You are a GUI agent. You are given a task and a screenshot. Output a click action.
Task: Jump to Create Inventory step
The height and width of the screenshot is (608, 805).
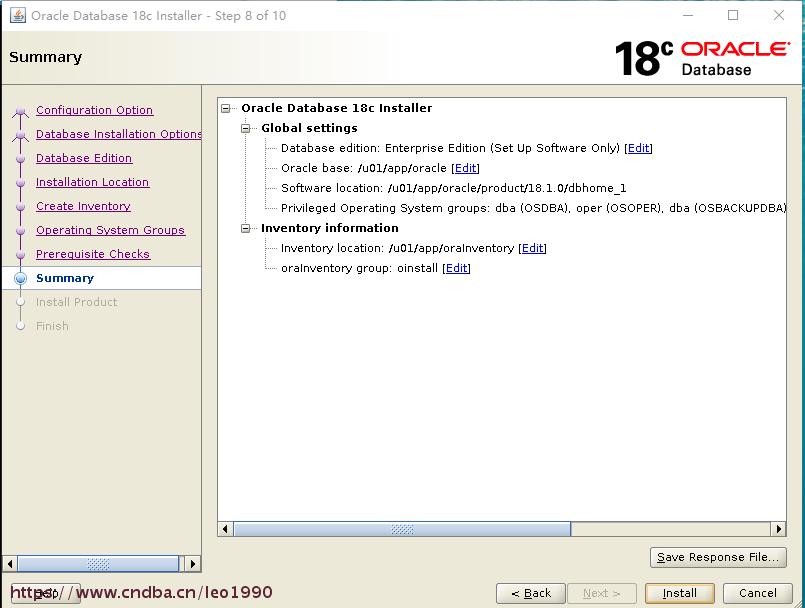coord(83,206)
